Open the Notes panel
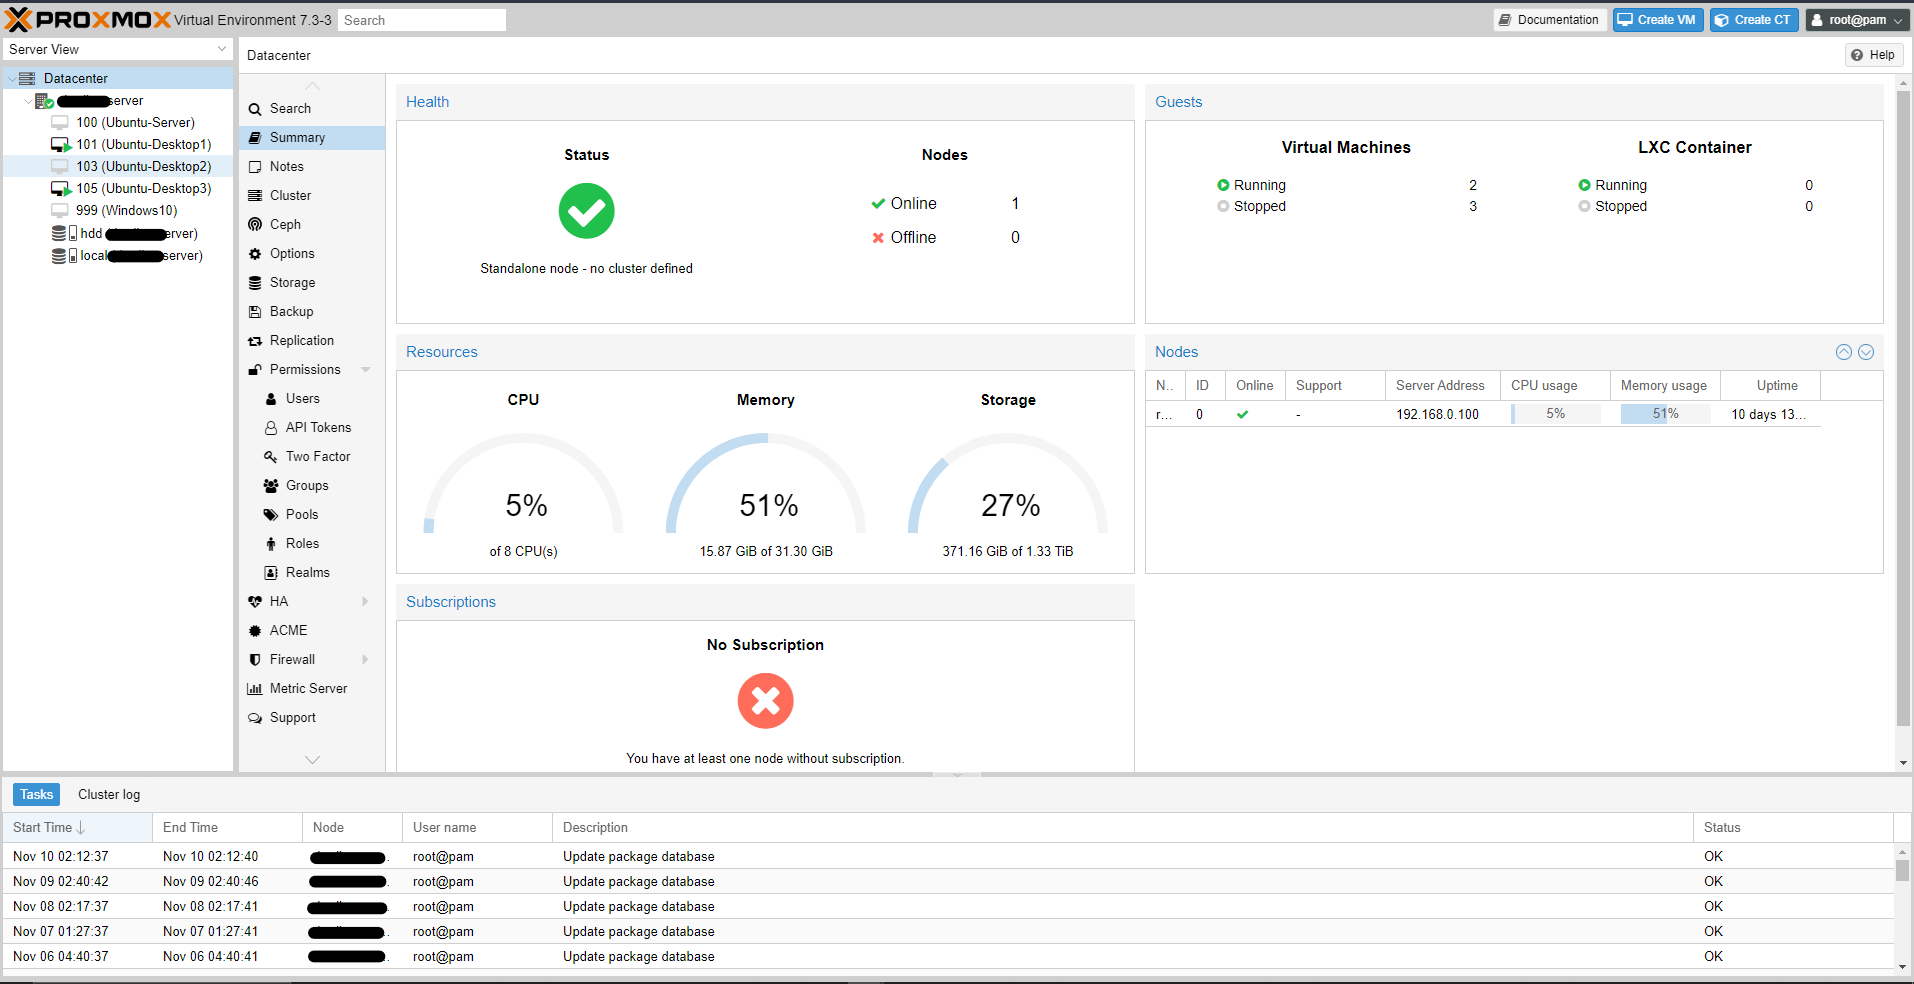The image size is (1914, 984). click(x=286, y=166)
